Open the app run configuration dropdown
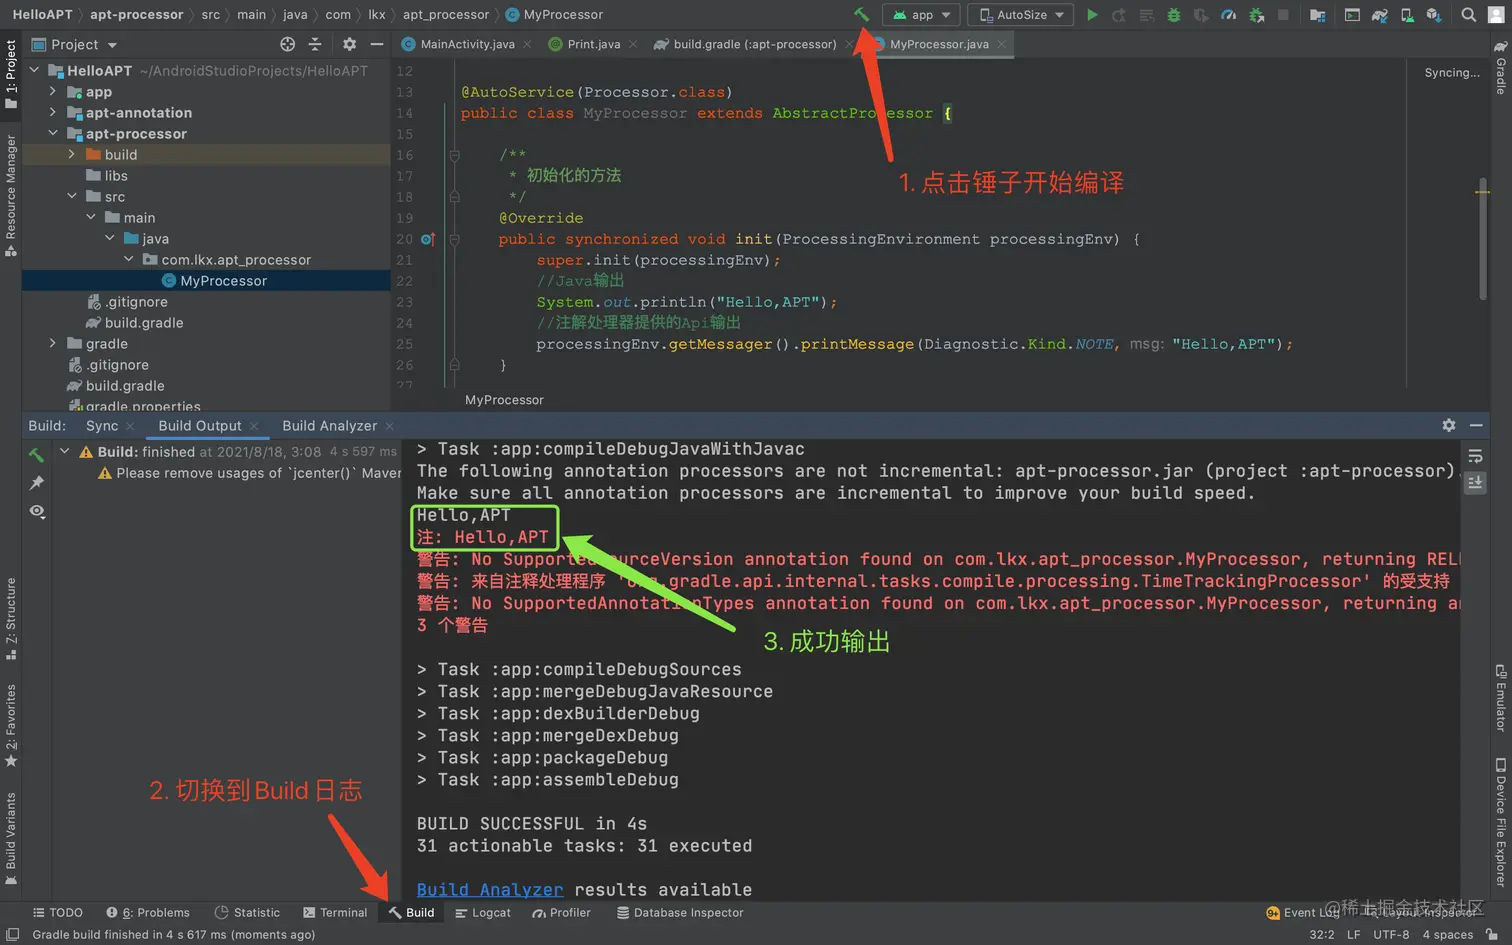Screen dimensions: 1512x945 click(x=921, y=15)
